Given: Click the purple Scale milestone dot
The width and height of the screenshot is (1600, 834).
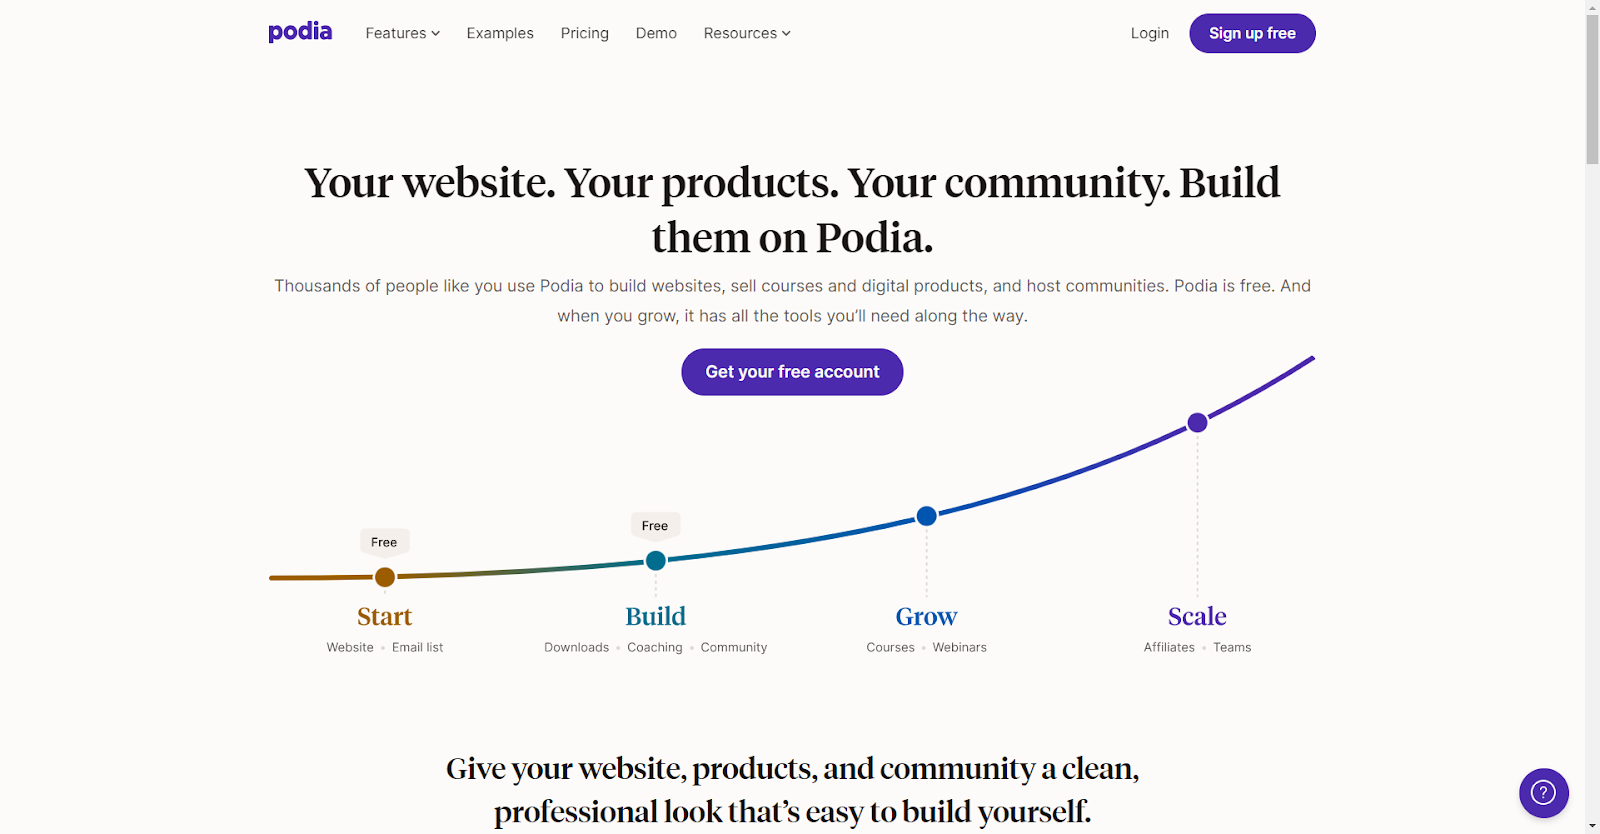Looking at the screenshot, I should (1197, 423).
